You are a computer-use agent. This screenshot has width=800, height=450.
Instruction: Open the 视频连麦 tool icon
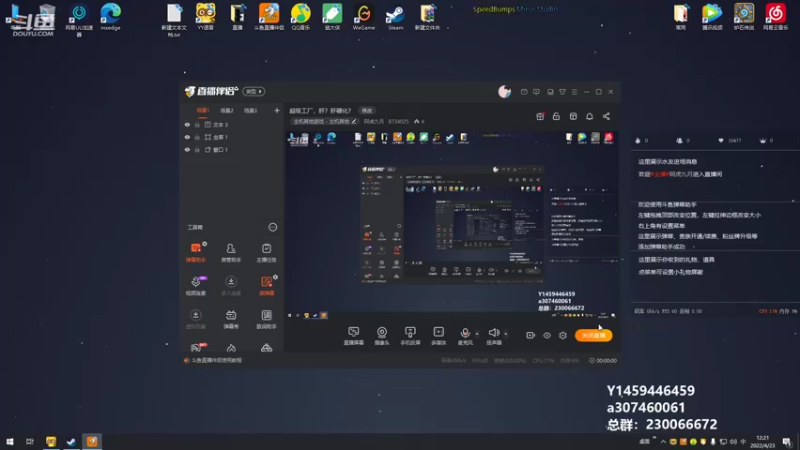196,285
